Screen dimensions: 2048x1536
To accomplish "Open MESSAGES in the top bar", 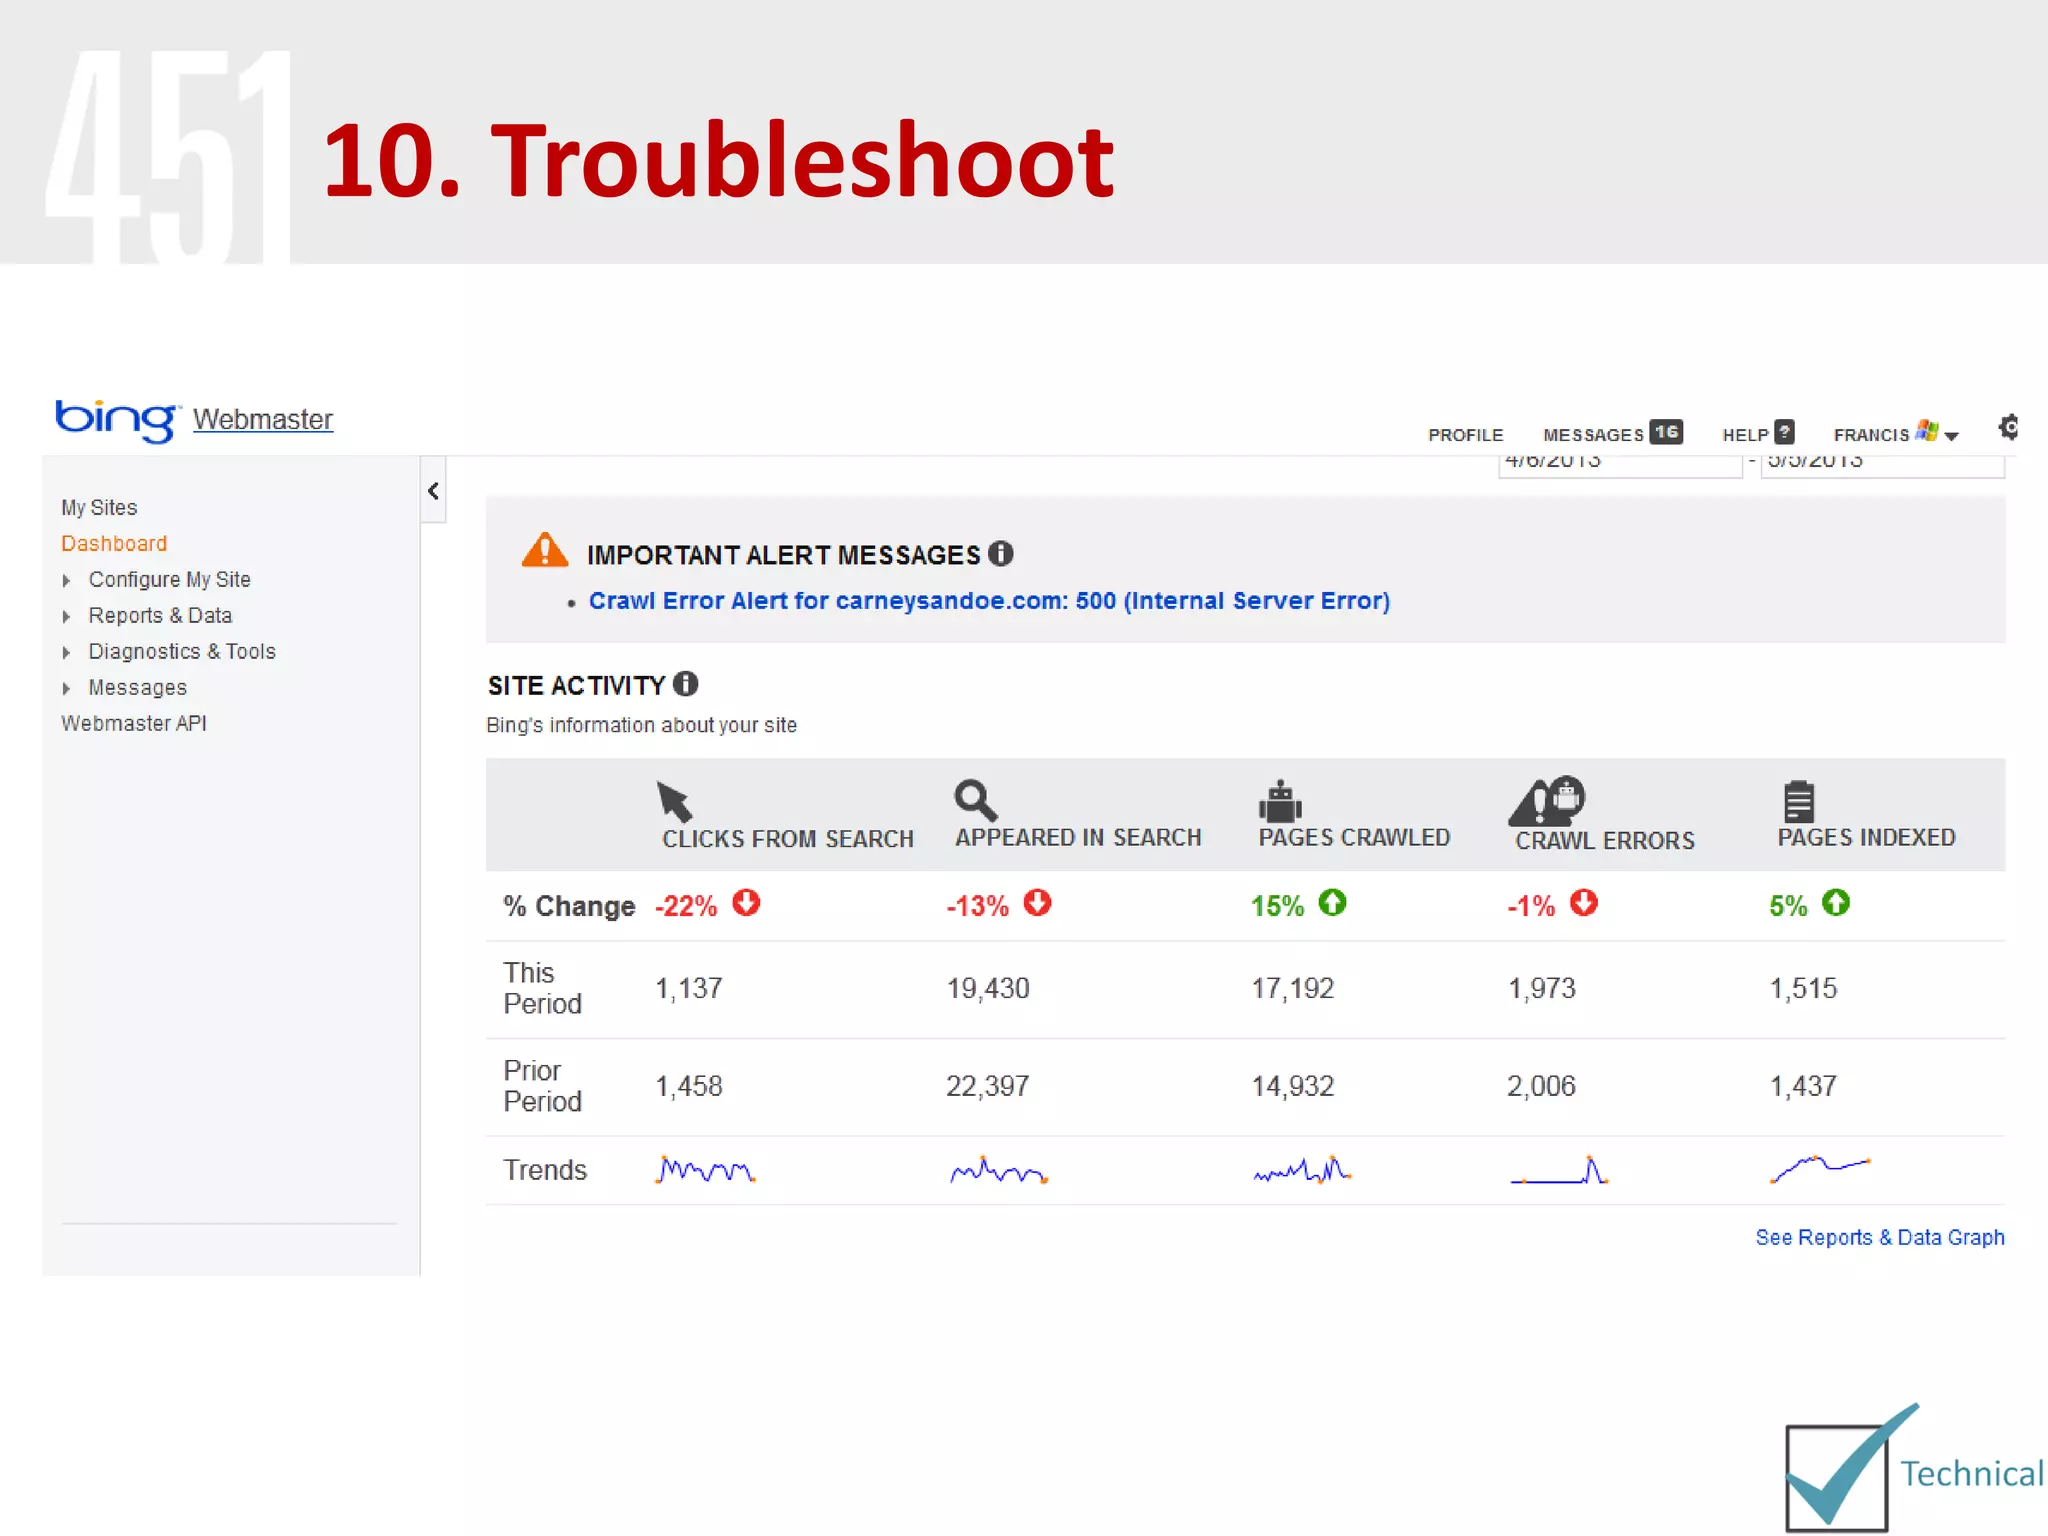I will coord(1593,435).
